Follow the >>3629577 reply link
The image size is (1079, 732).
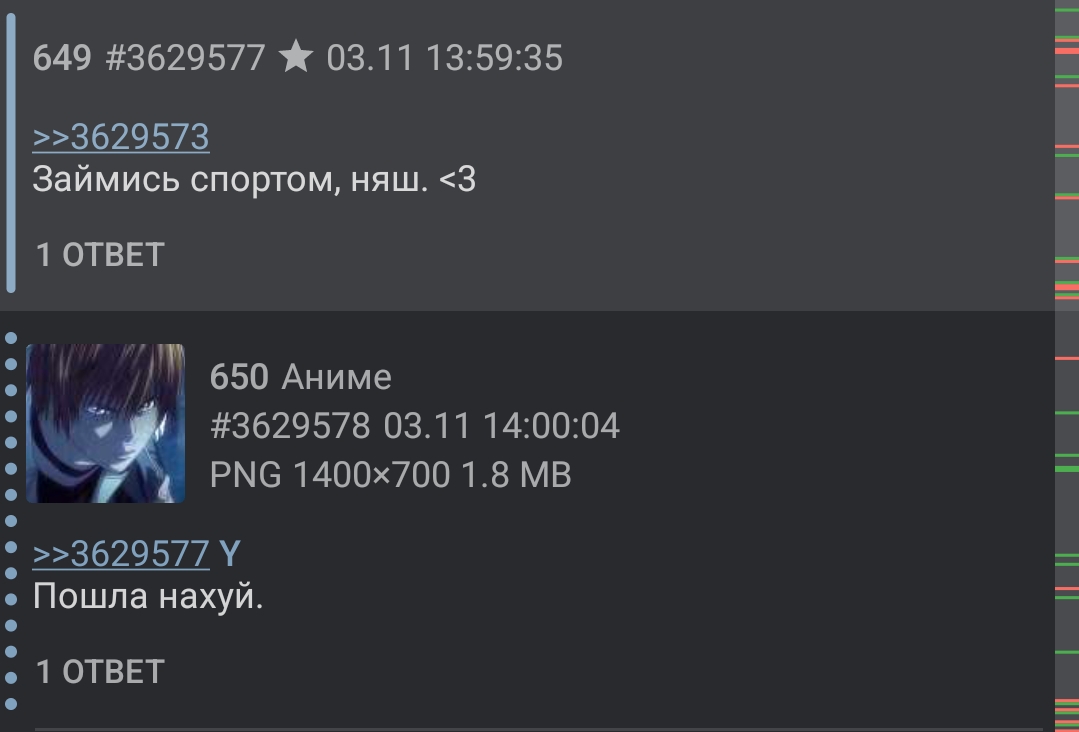121,554
